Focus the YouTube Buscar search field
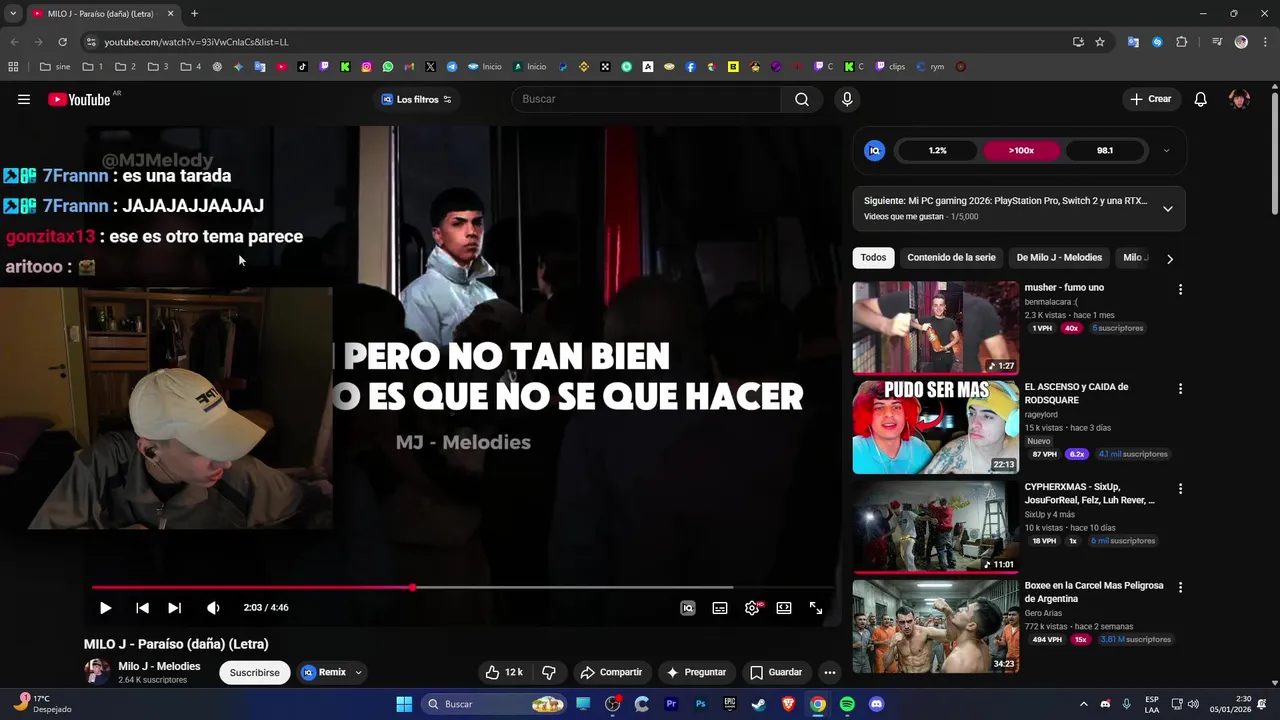The image size is (1280, 720). tap(646, 99)
